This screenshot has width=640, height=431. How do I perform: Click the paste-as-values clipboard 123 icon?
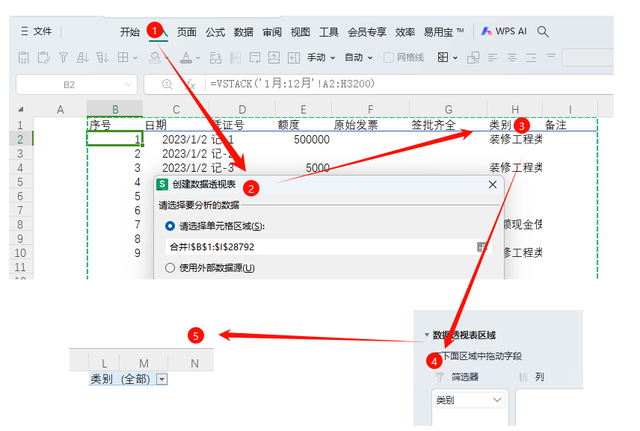click(x=24, y=58)
